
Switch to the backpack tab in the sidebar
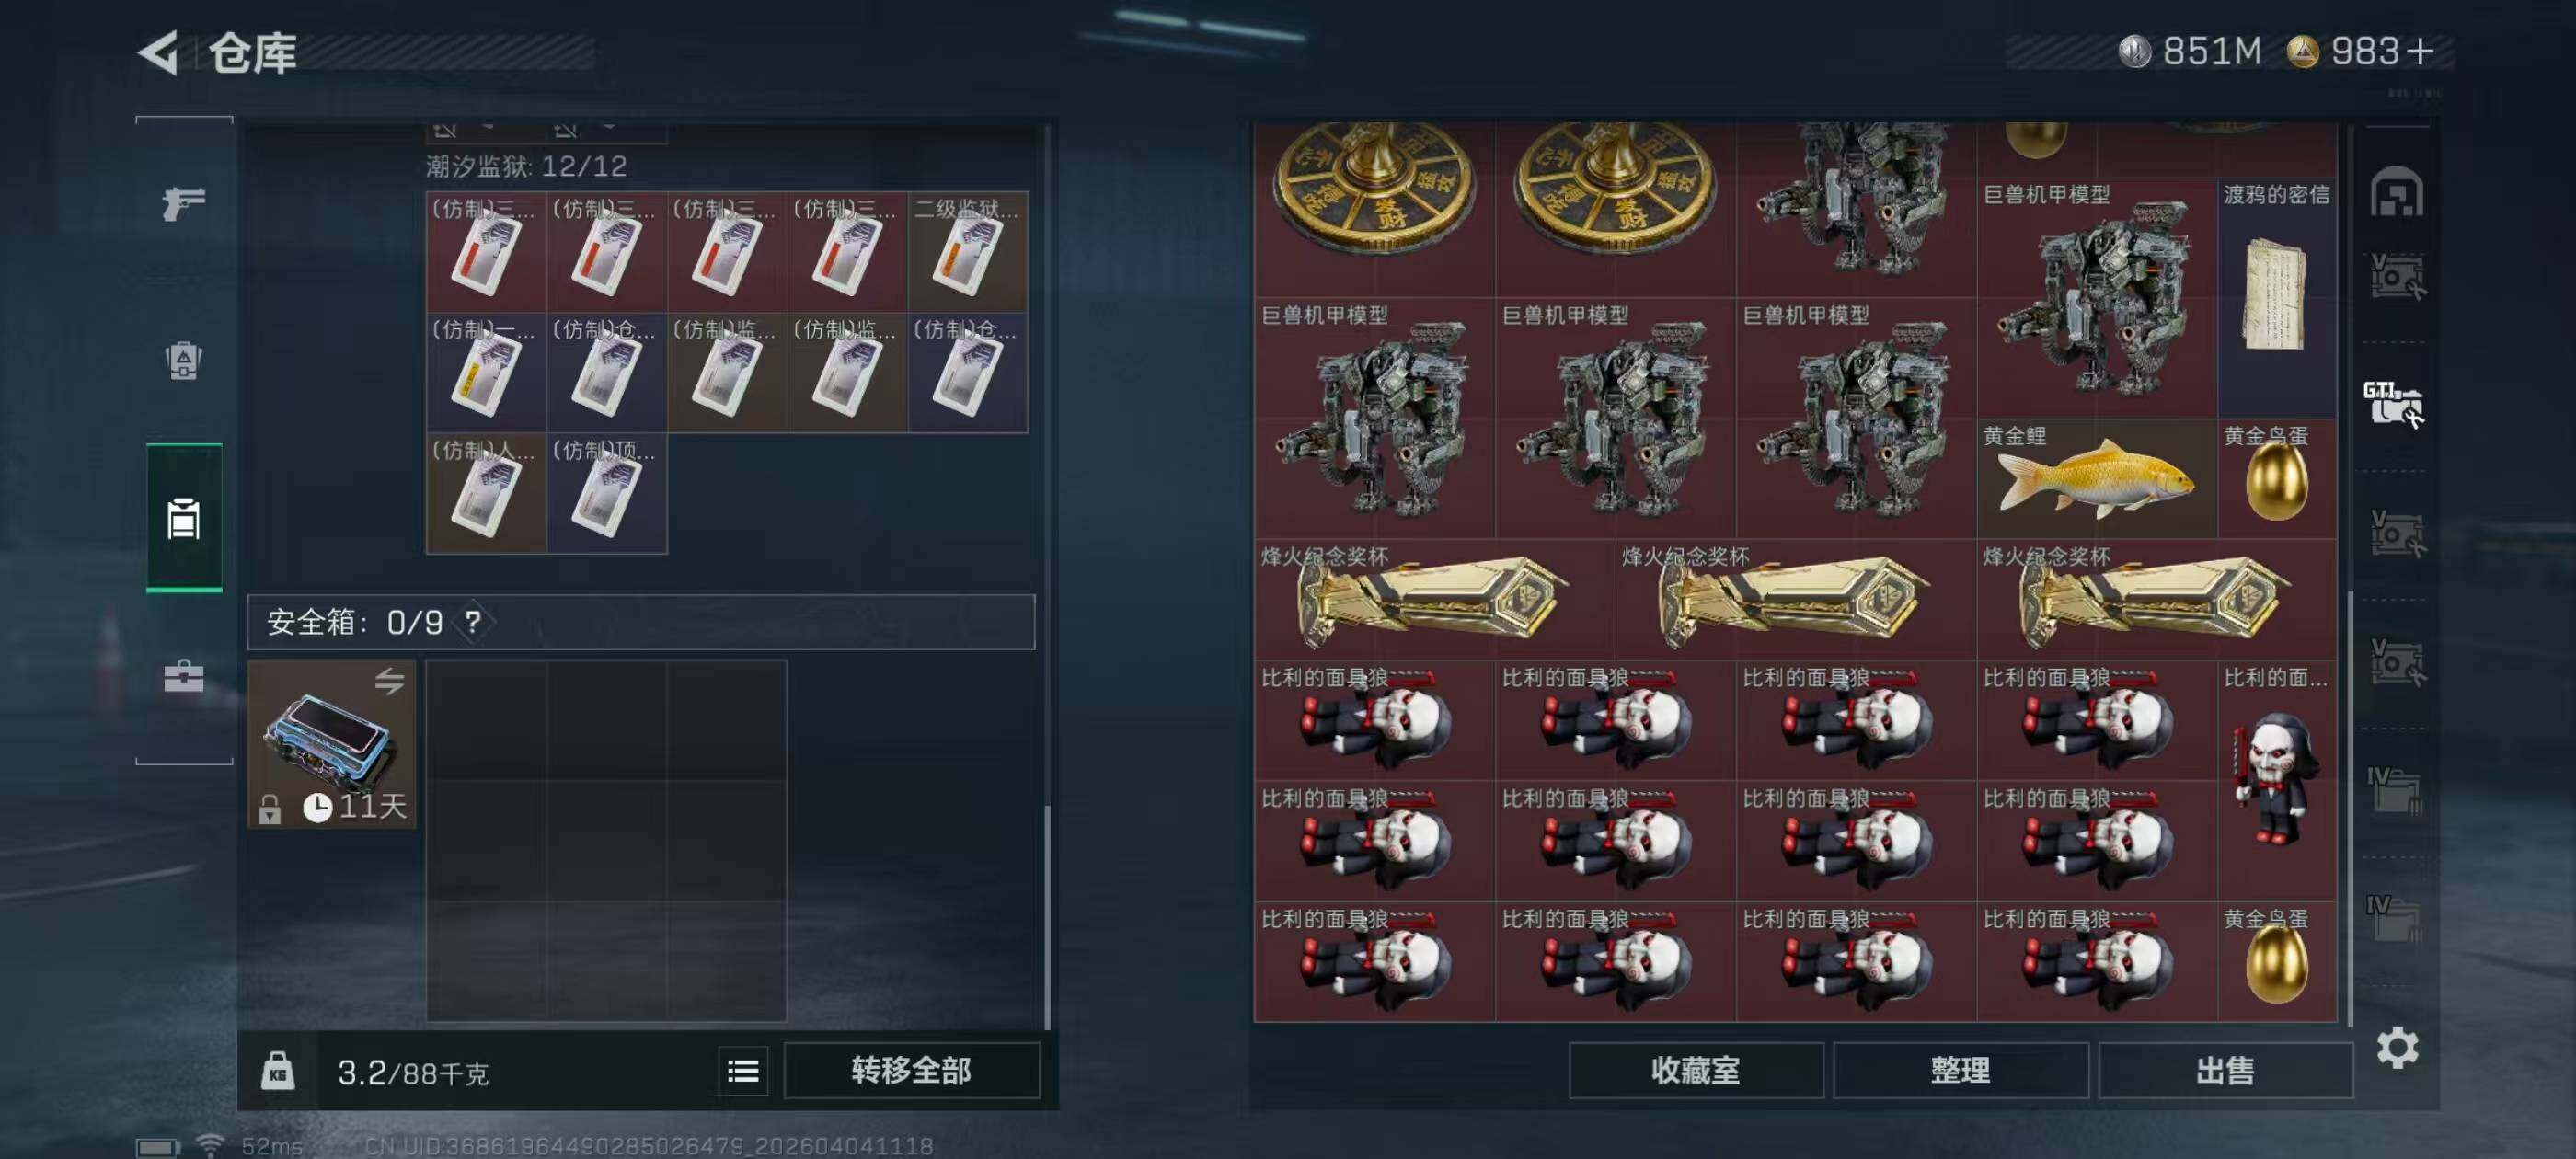[184, 360]
